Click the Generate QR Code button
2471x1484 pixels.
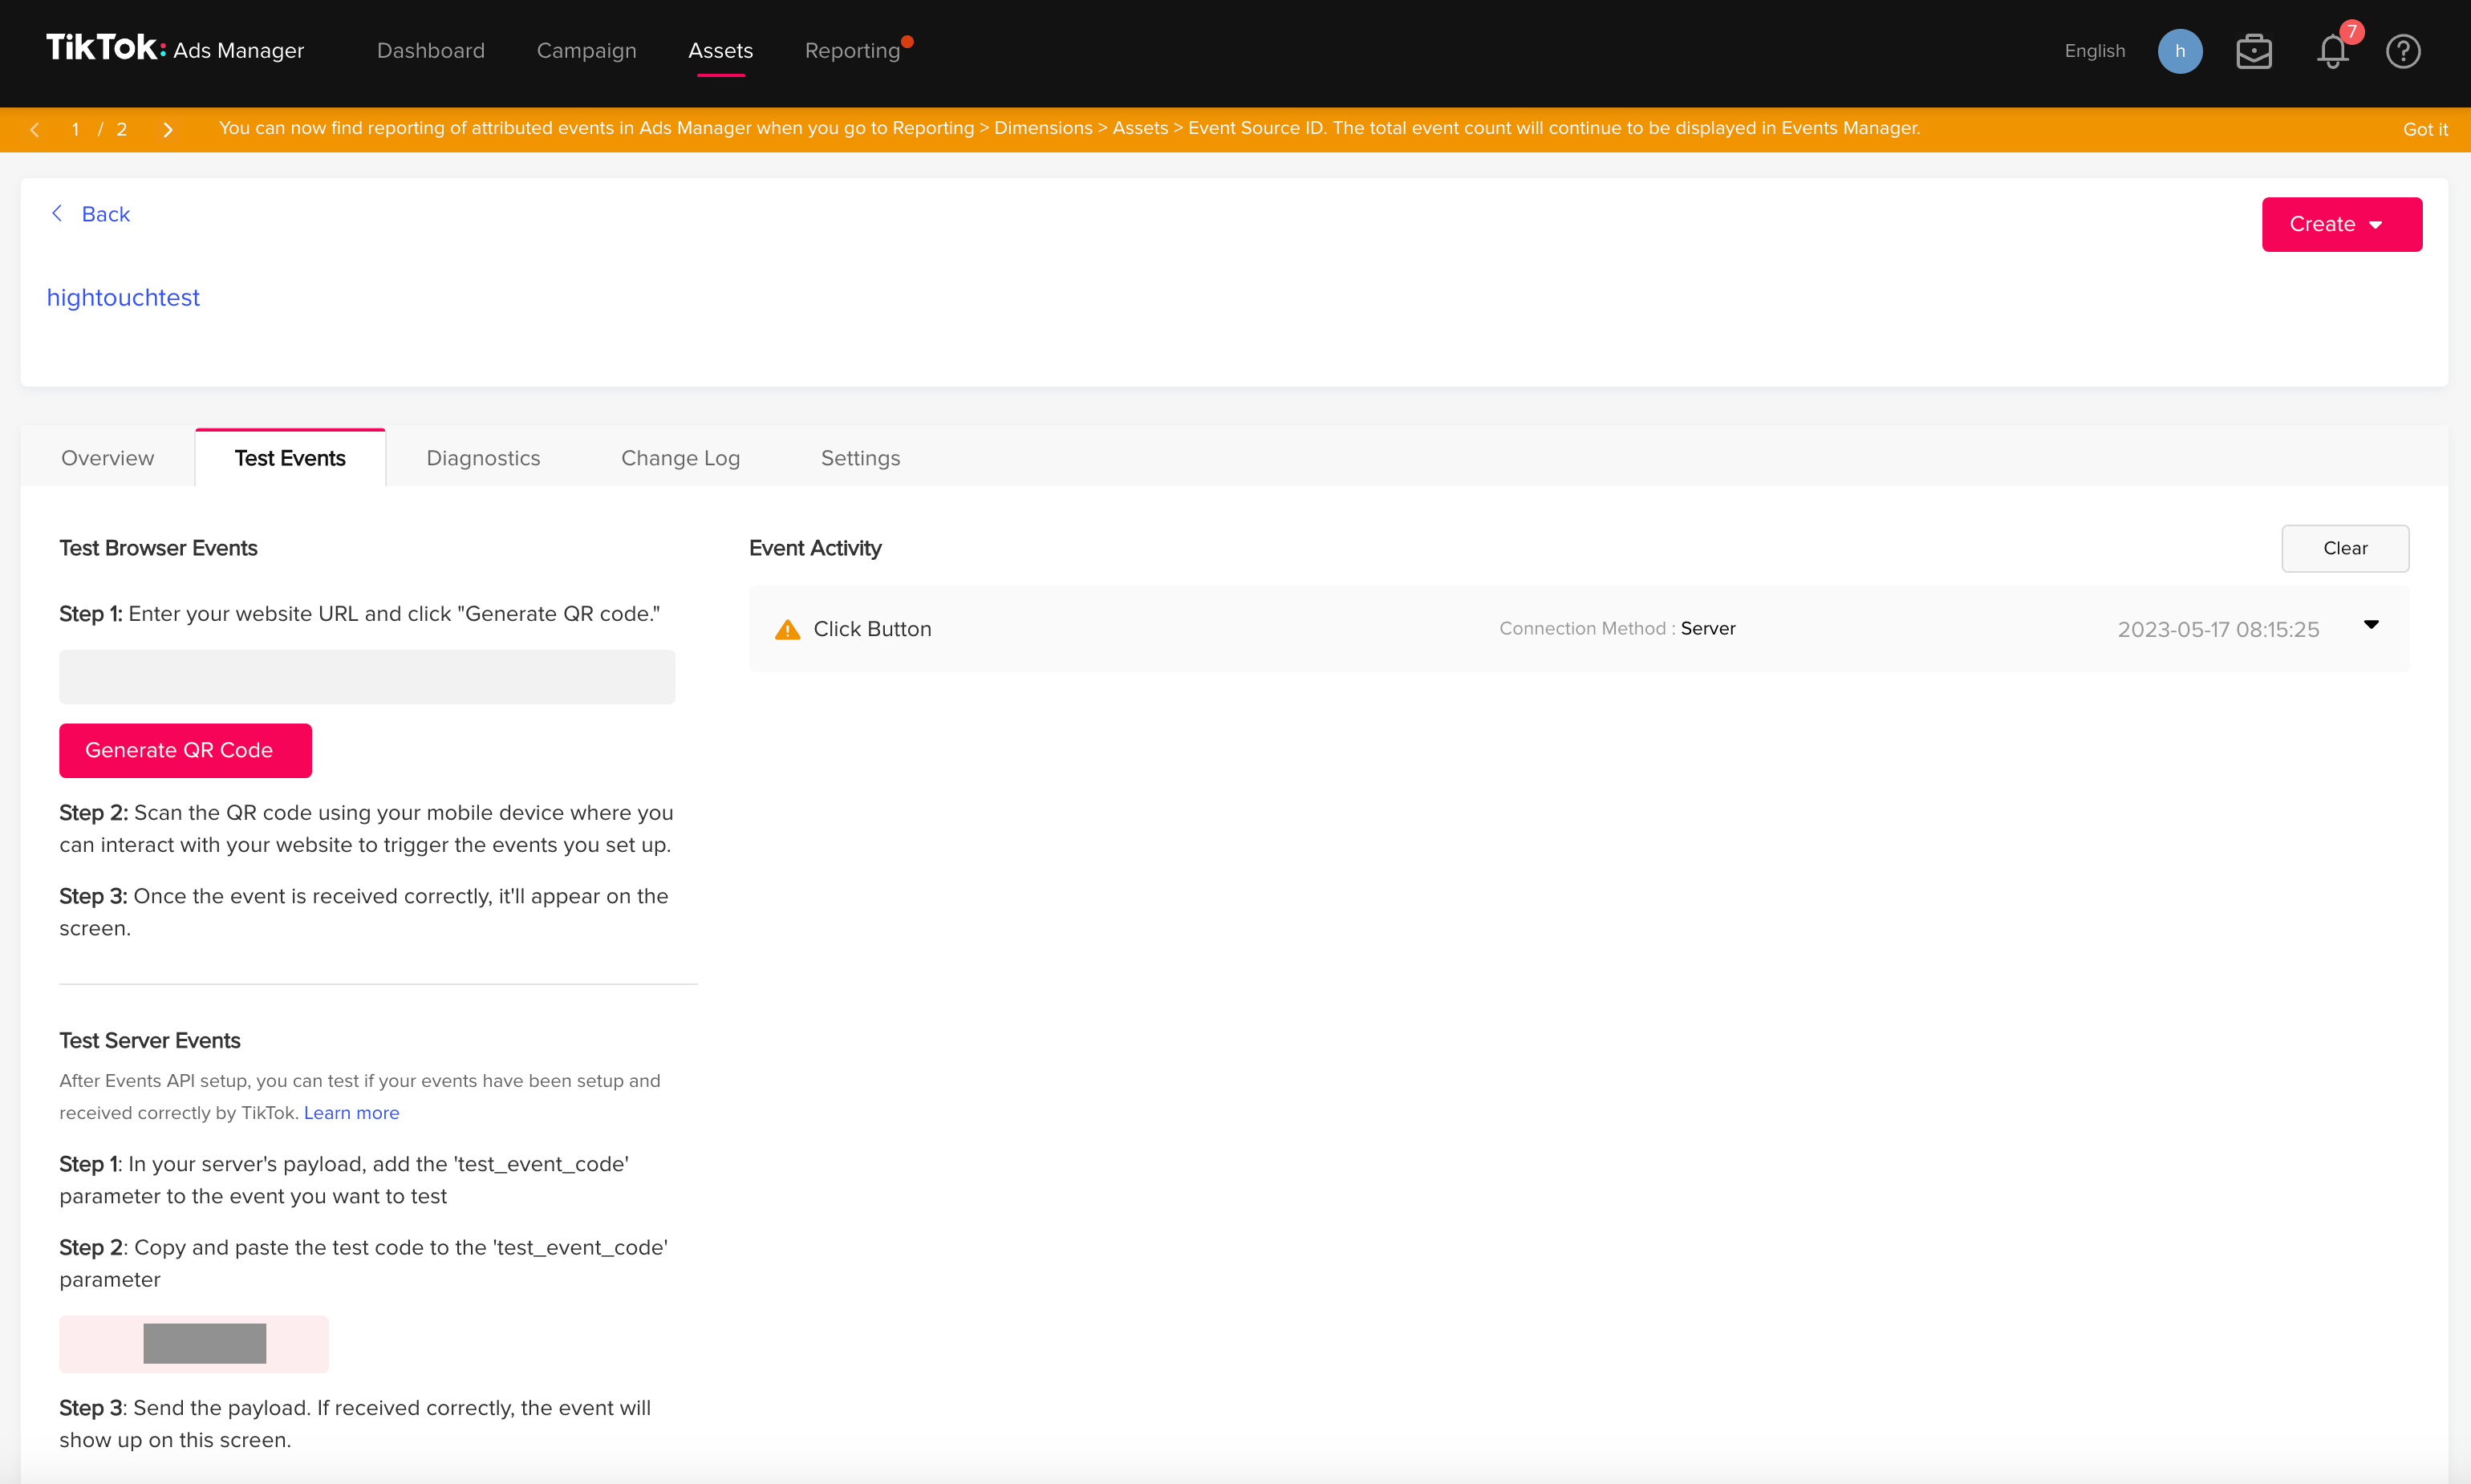click(x=185, y=750)
